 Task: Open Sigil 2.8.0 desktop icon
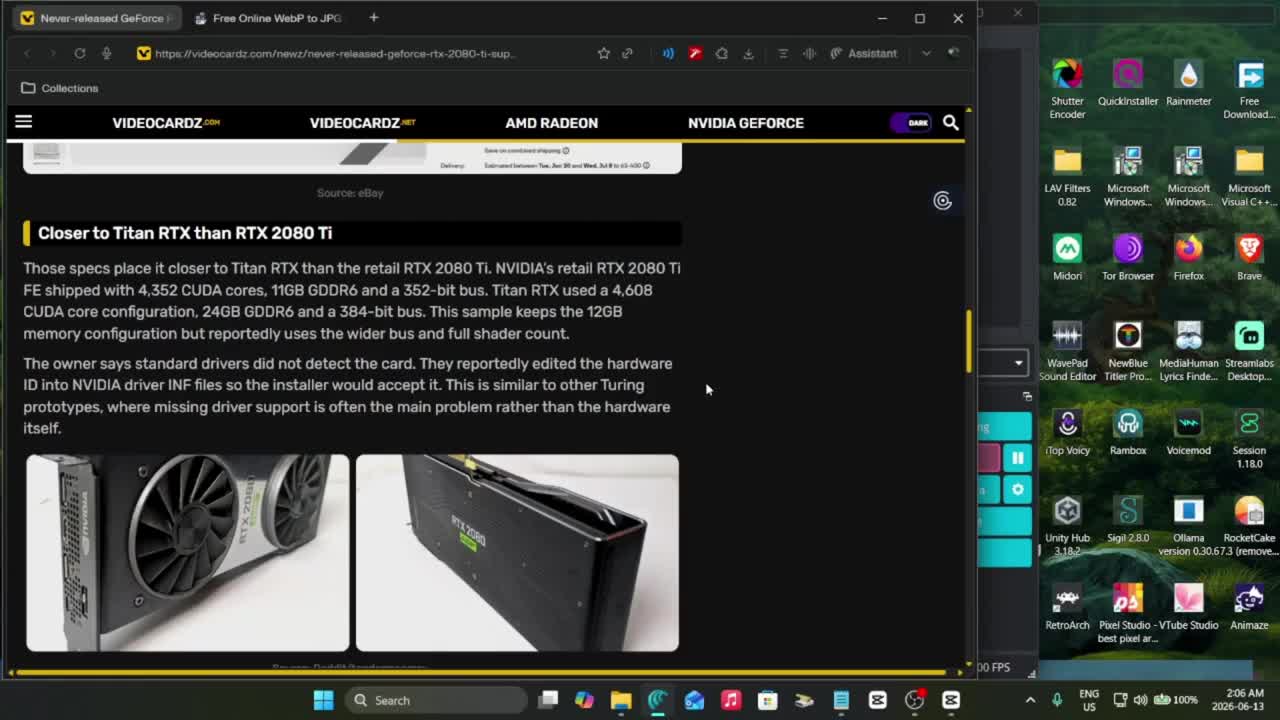pyautogui.click(x=1128, y=520)
